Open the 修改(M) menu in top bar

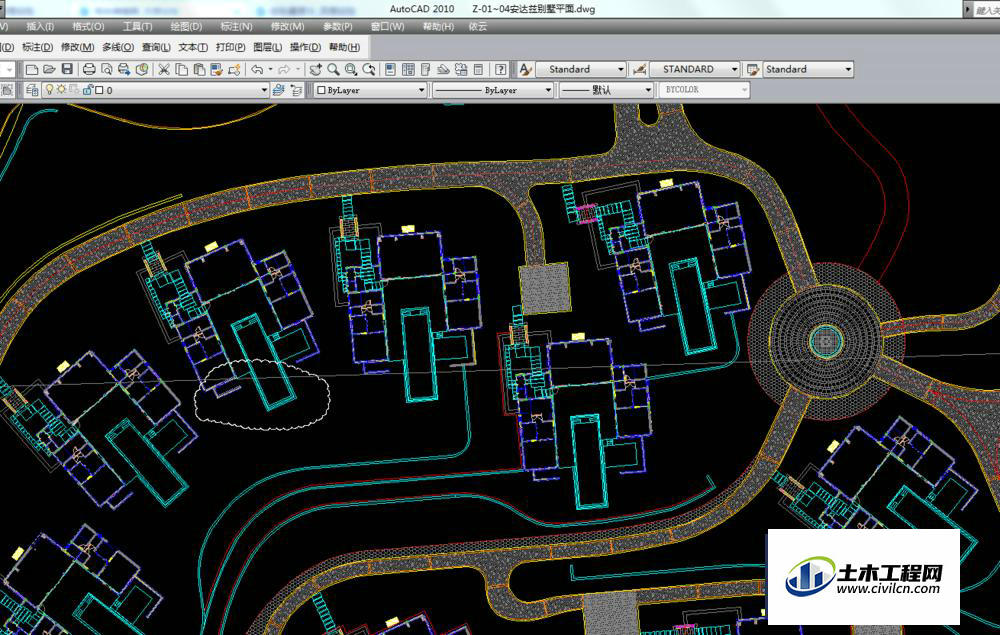point(287,27)
